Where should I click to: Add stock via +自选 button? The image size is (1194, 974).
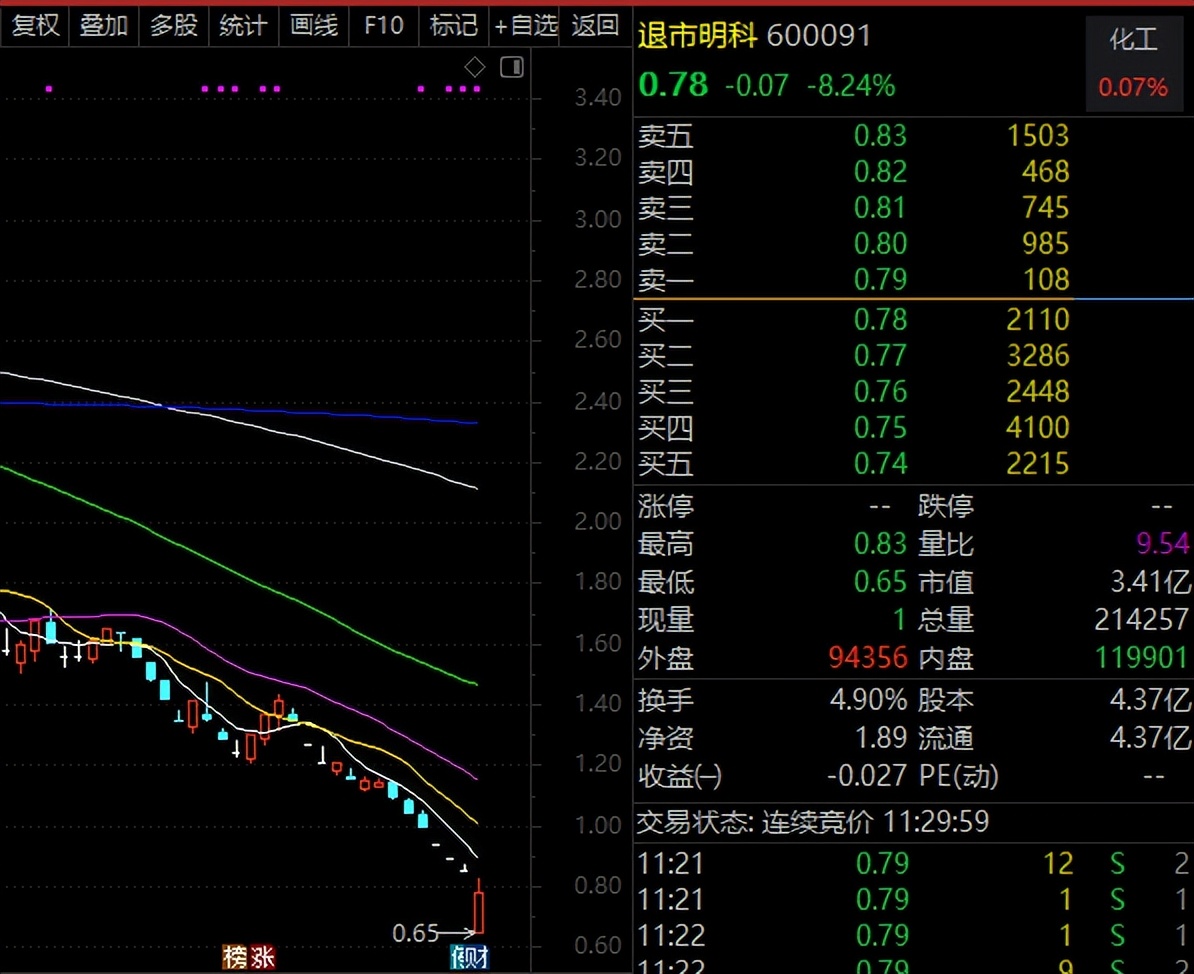tap(525, 24)
